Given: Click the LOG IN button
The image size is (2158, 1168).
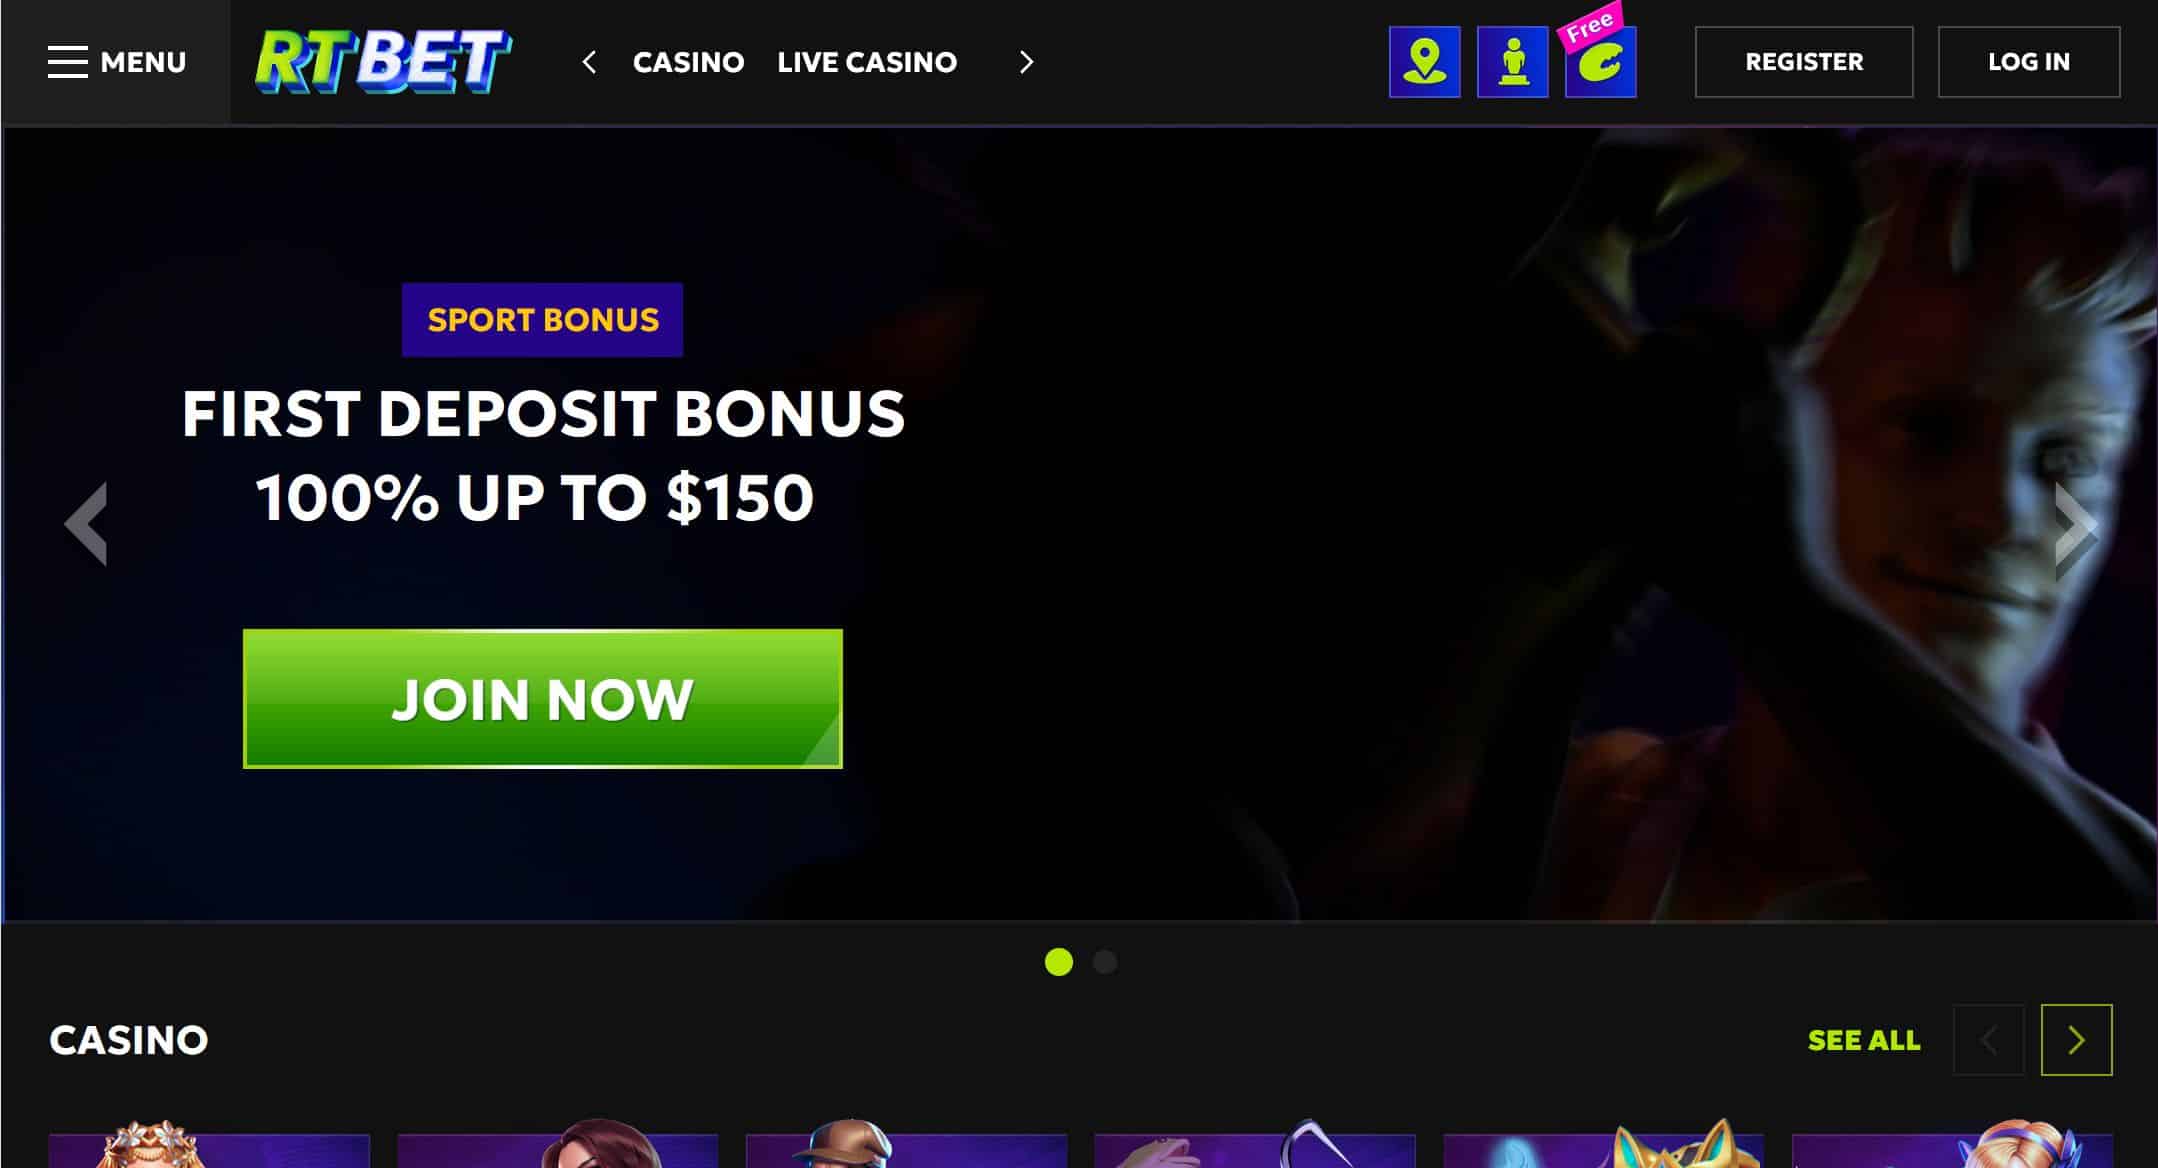Looking at the screenshot, I should (x=2028, y=62).
